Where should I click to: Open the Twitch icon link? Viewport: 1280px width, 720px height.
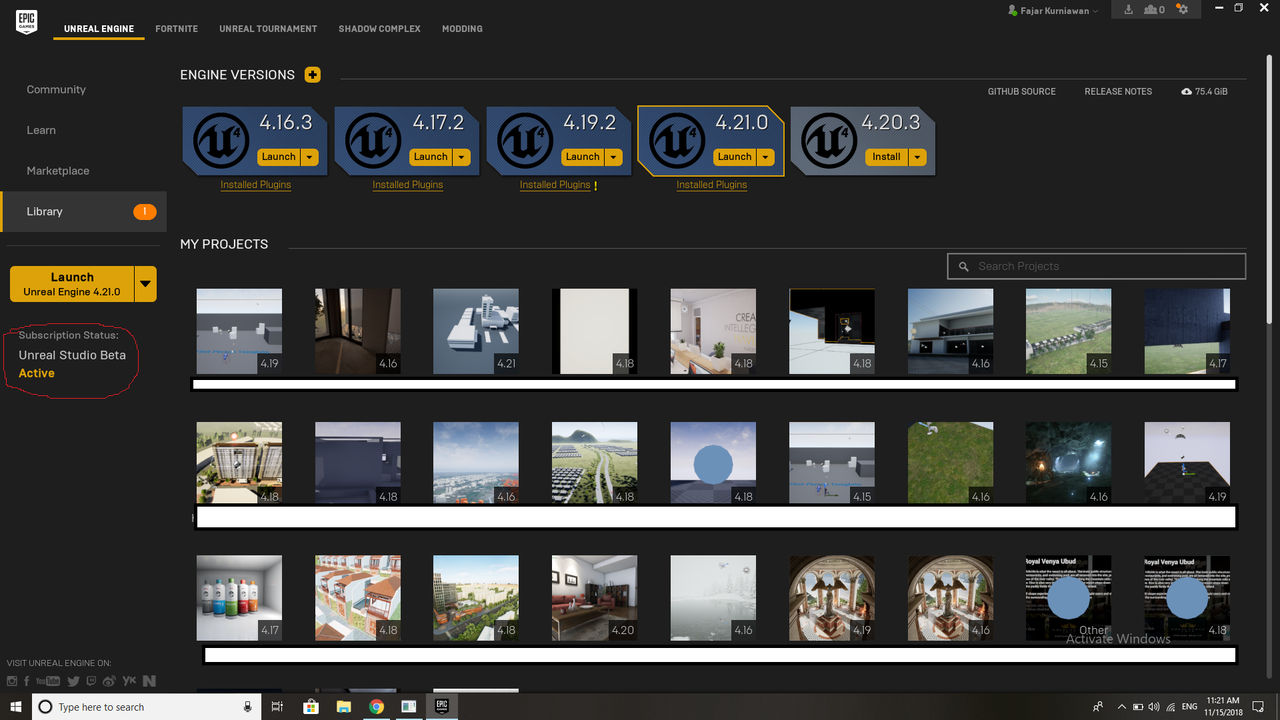[91, 681]
